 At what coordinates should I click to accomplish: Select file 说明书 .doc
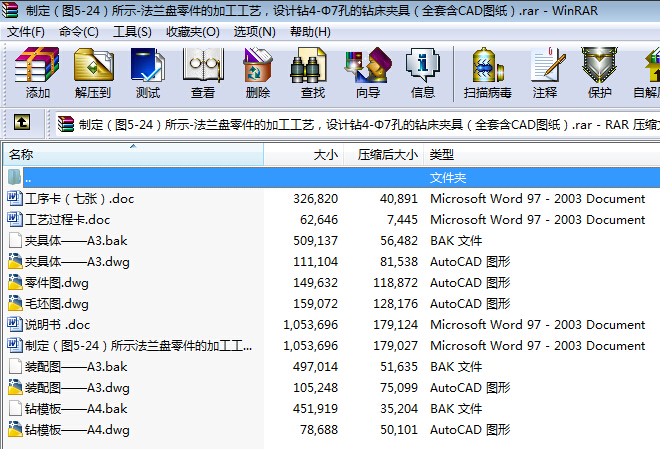click(57, 325)
